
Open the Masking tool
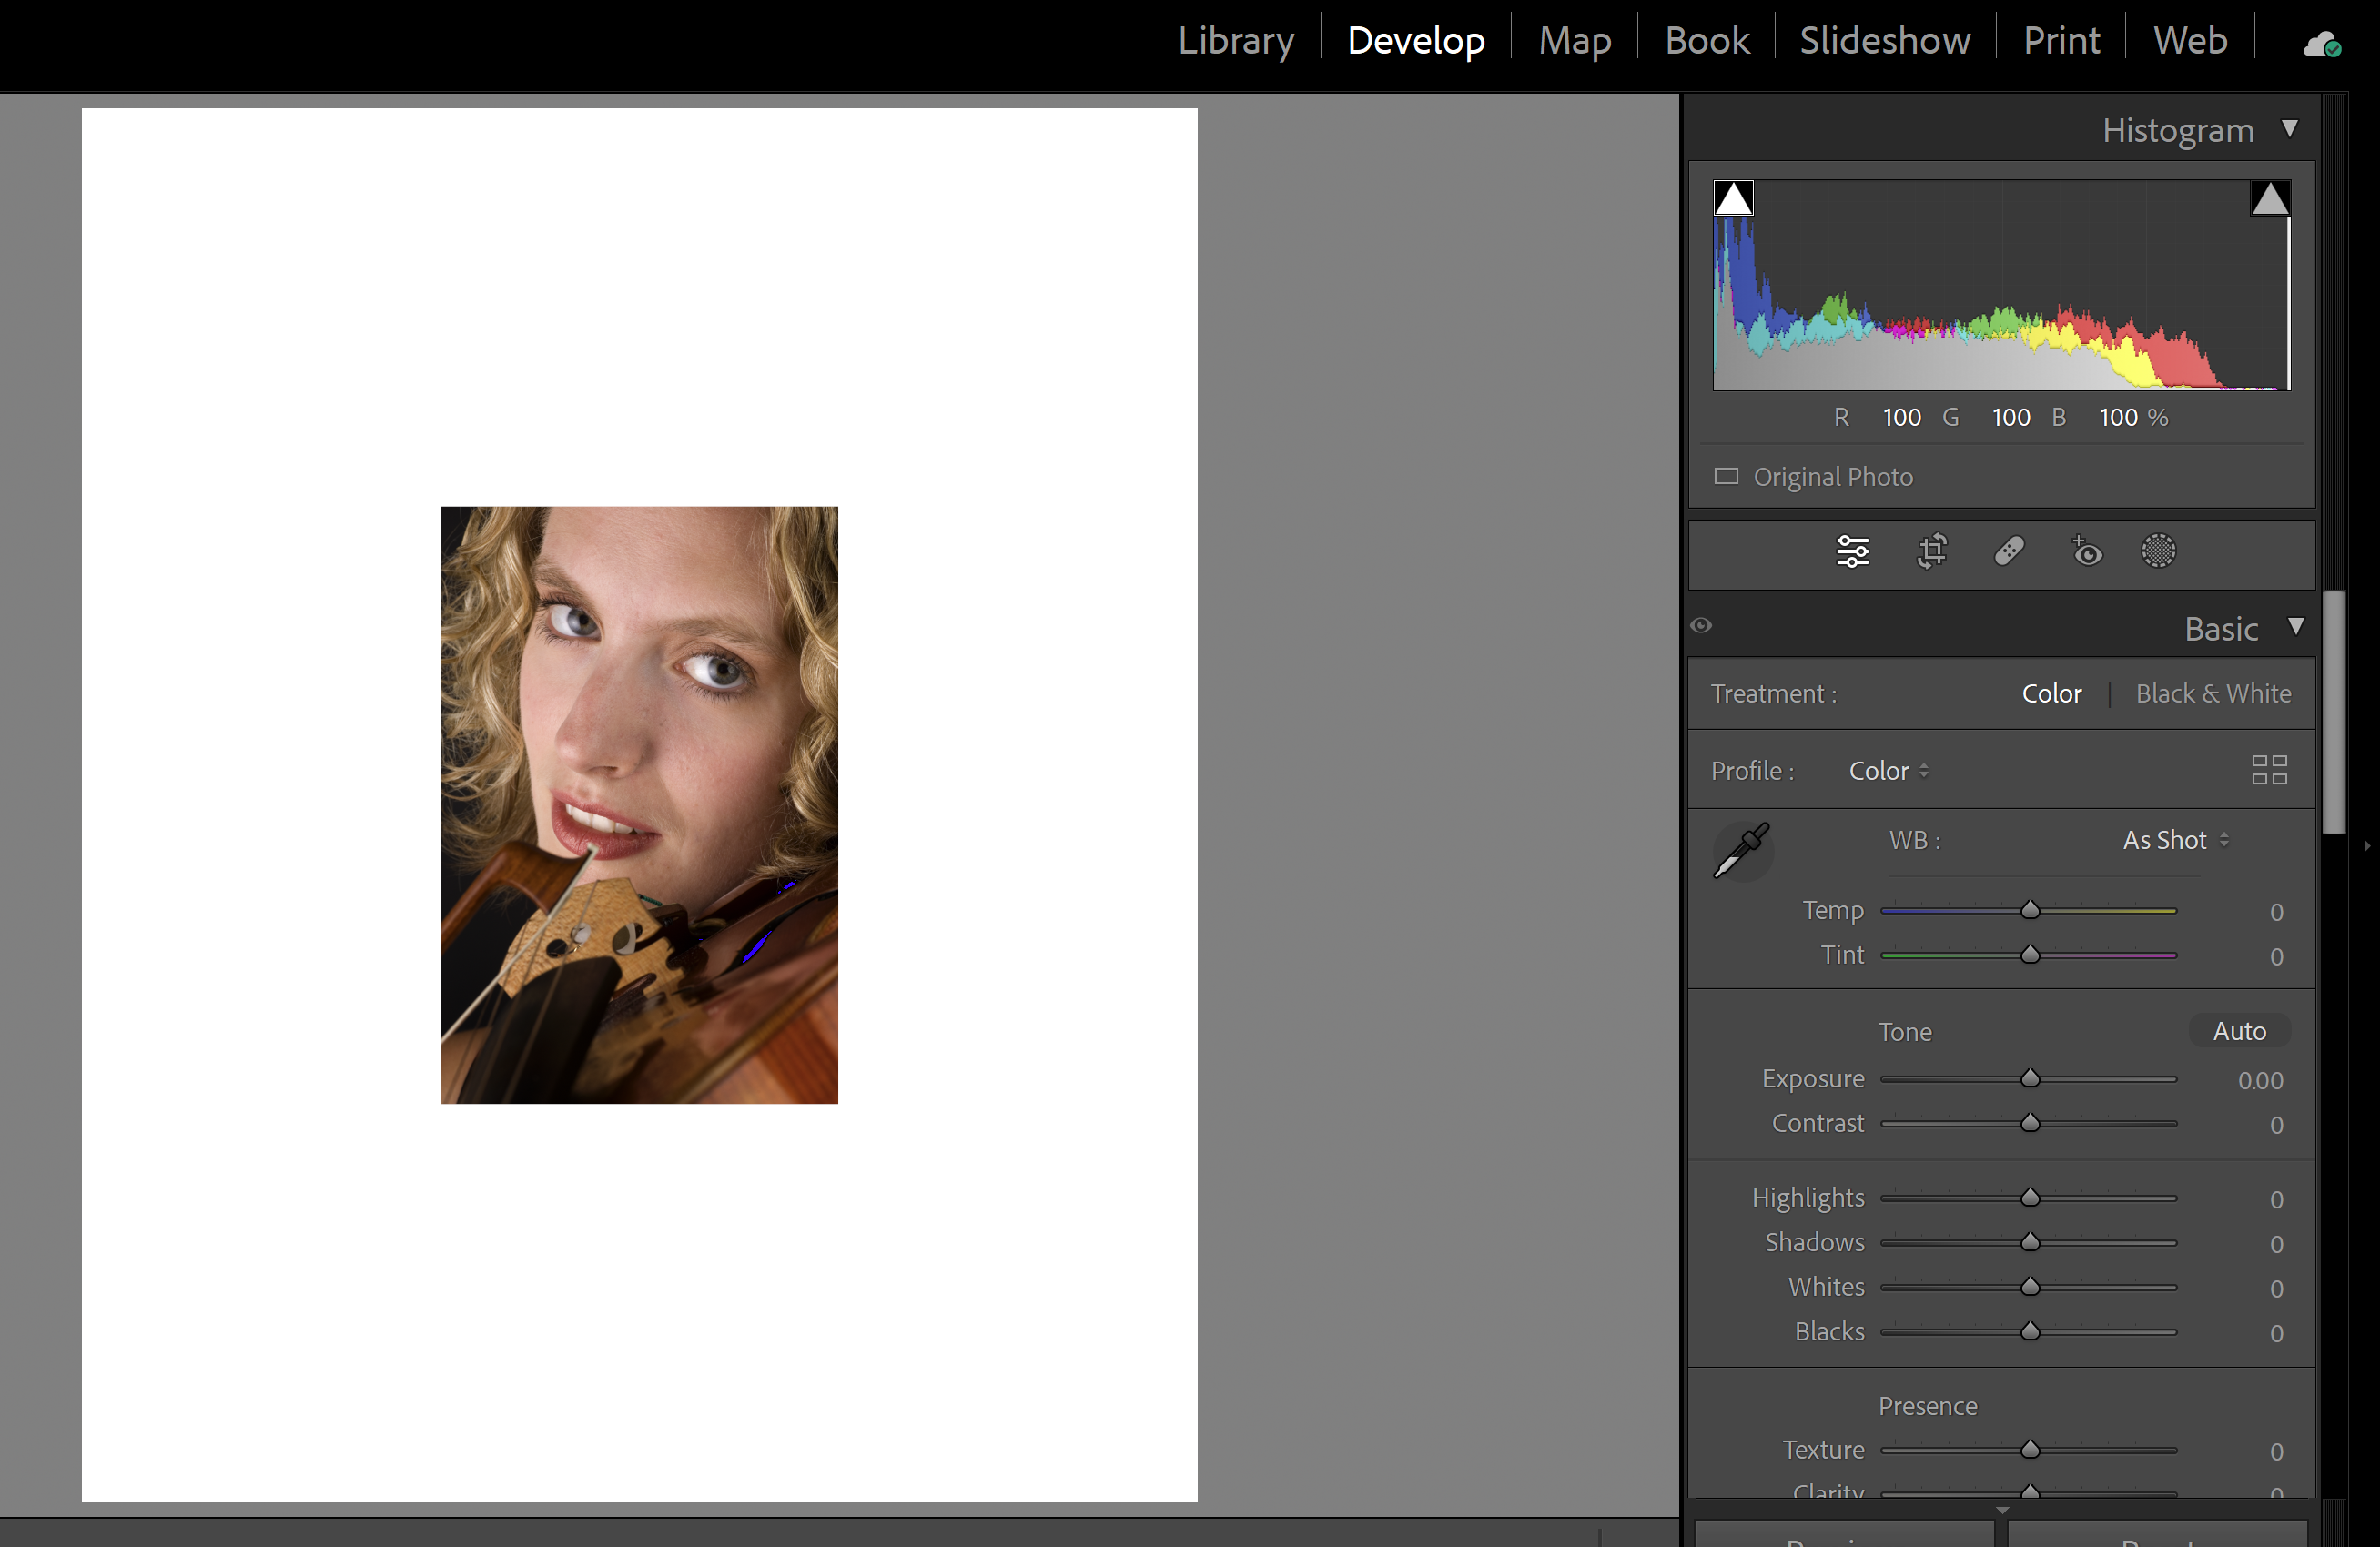(x=2158, y=551)
